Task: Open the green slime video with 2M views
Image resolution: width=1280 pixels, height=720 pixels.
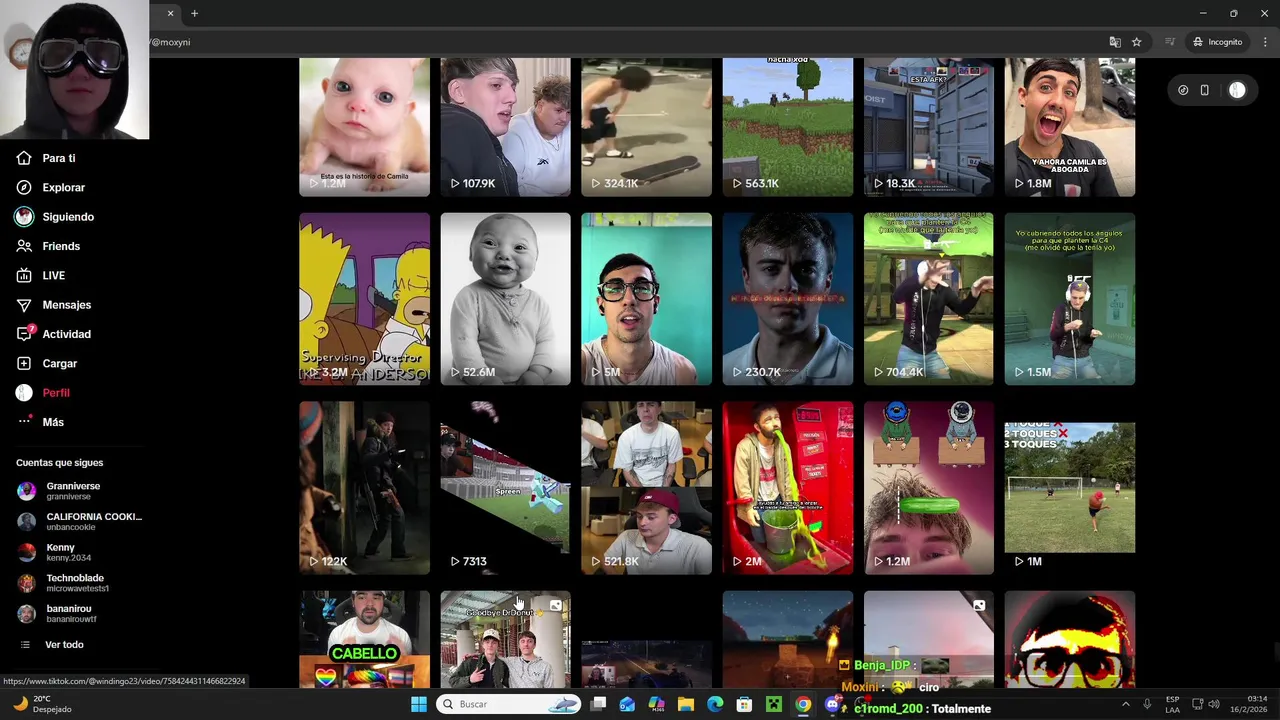Action: [788, 488]
